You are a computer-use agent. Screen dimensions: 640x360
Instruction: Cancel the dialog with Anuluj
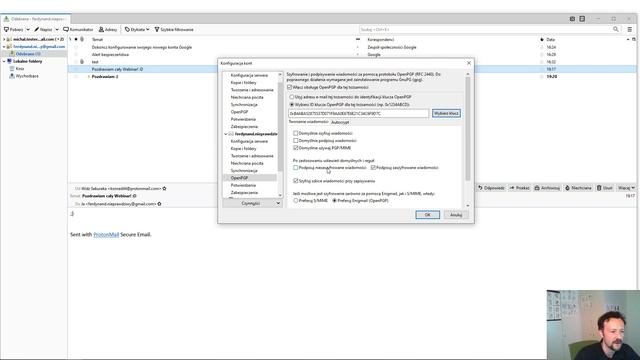456,215
